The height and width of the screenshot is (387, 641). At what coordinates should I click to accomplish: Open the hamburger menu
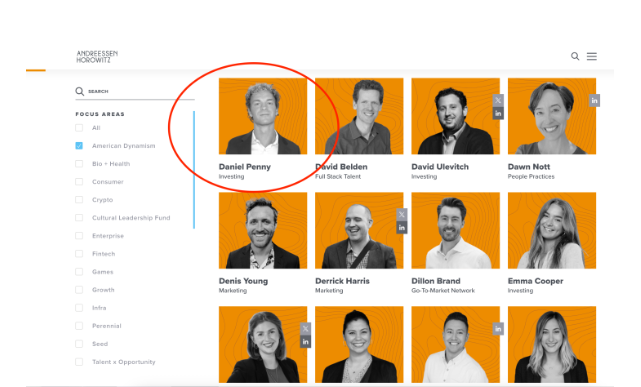coord(592,56)
